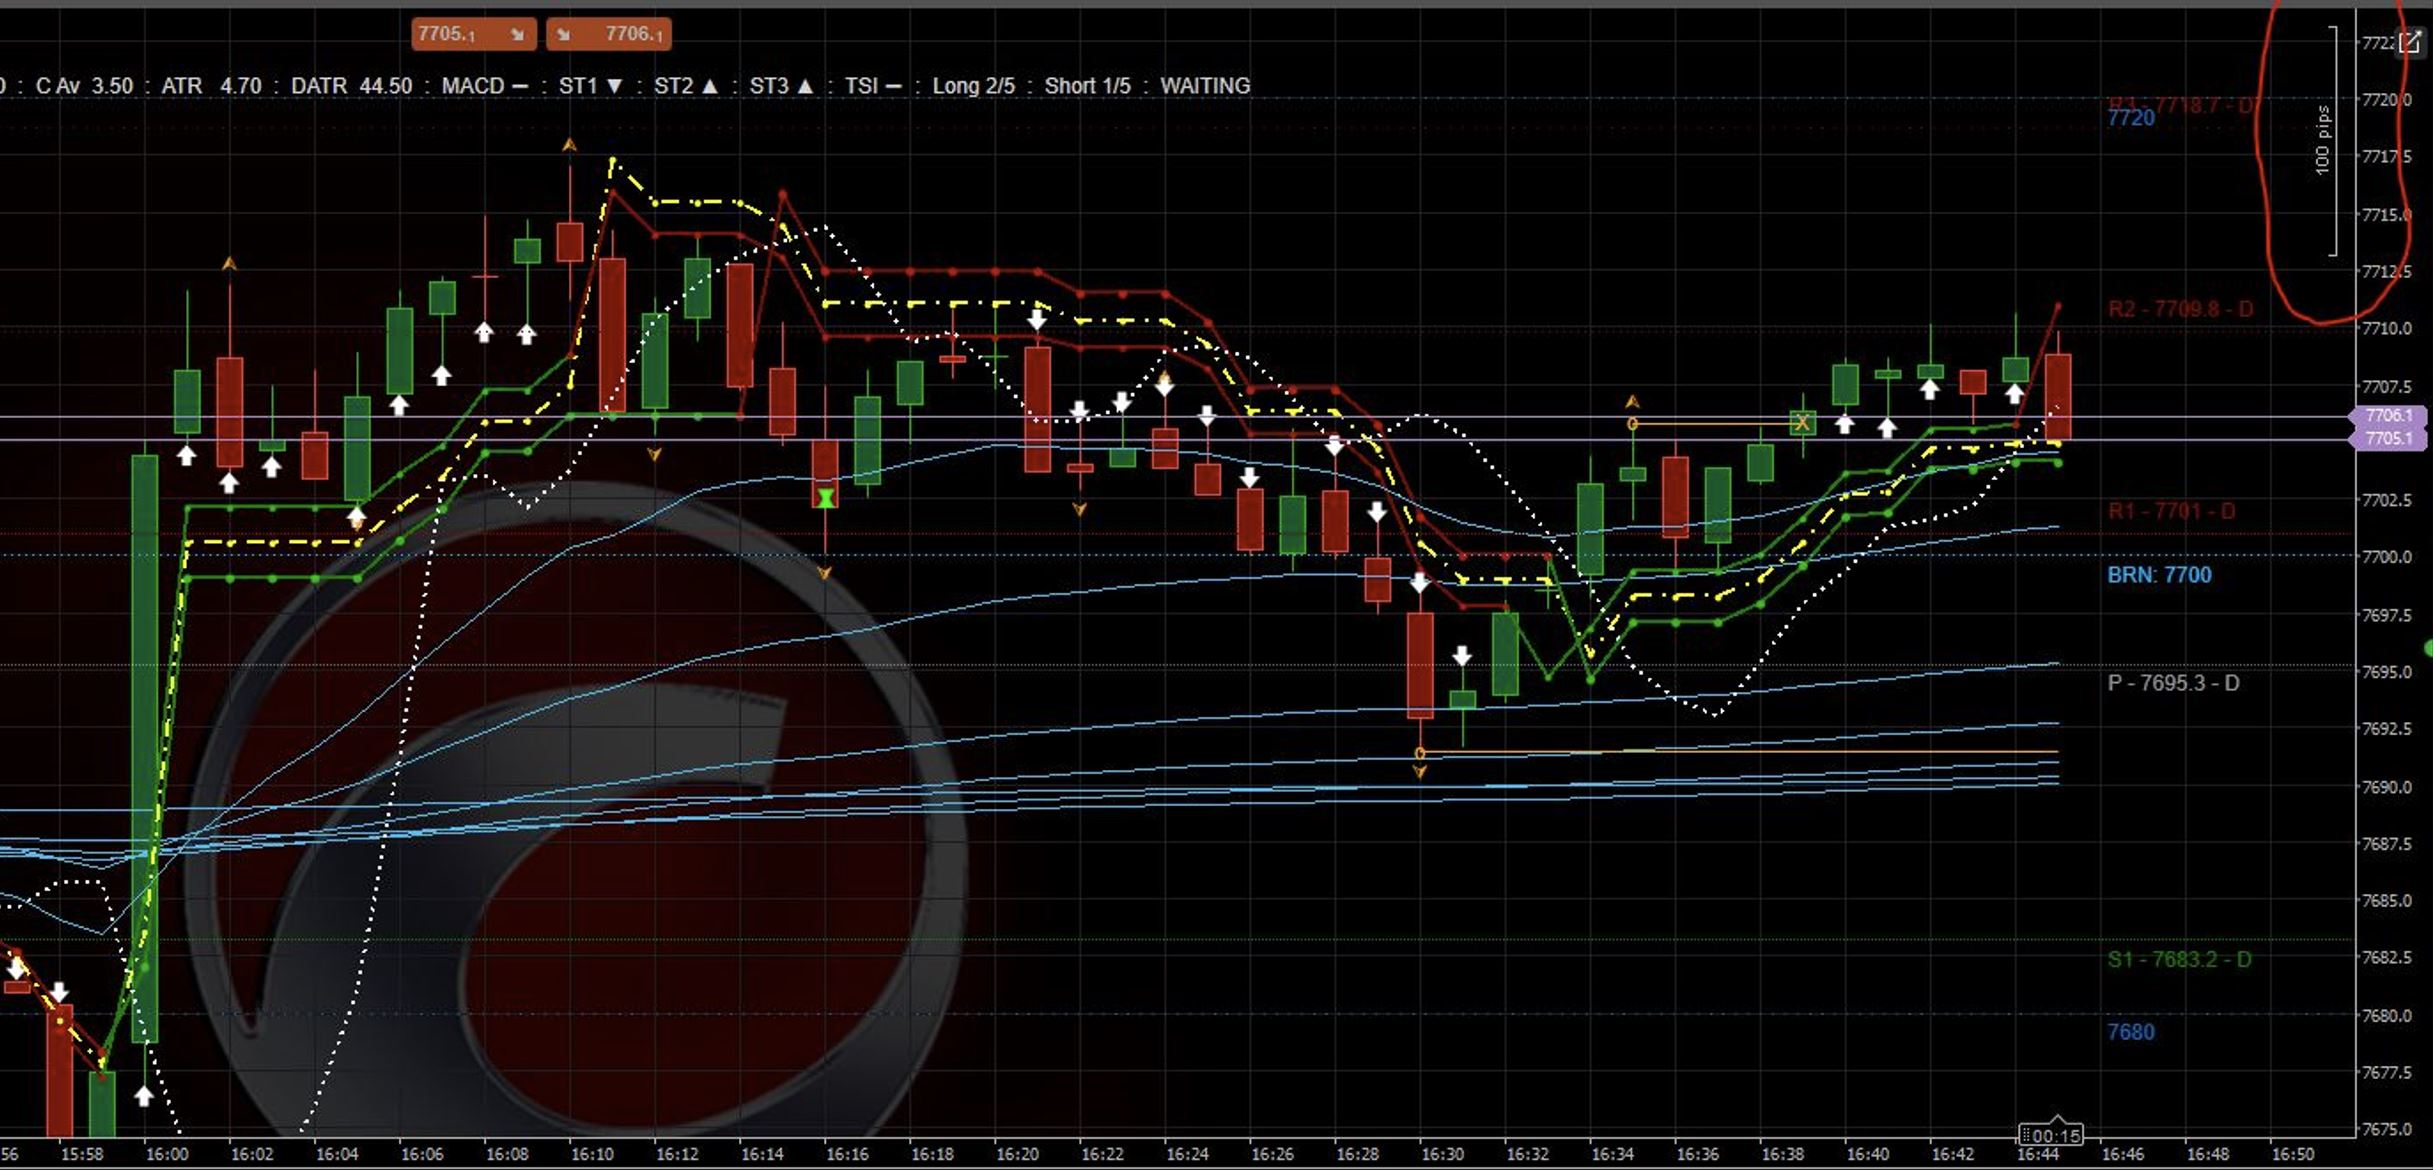The width and height of the screenshot is (2433, 1170).
Task: Click the last red candle at 16:44
Action: click(2058, 397)
